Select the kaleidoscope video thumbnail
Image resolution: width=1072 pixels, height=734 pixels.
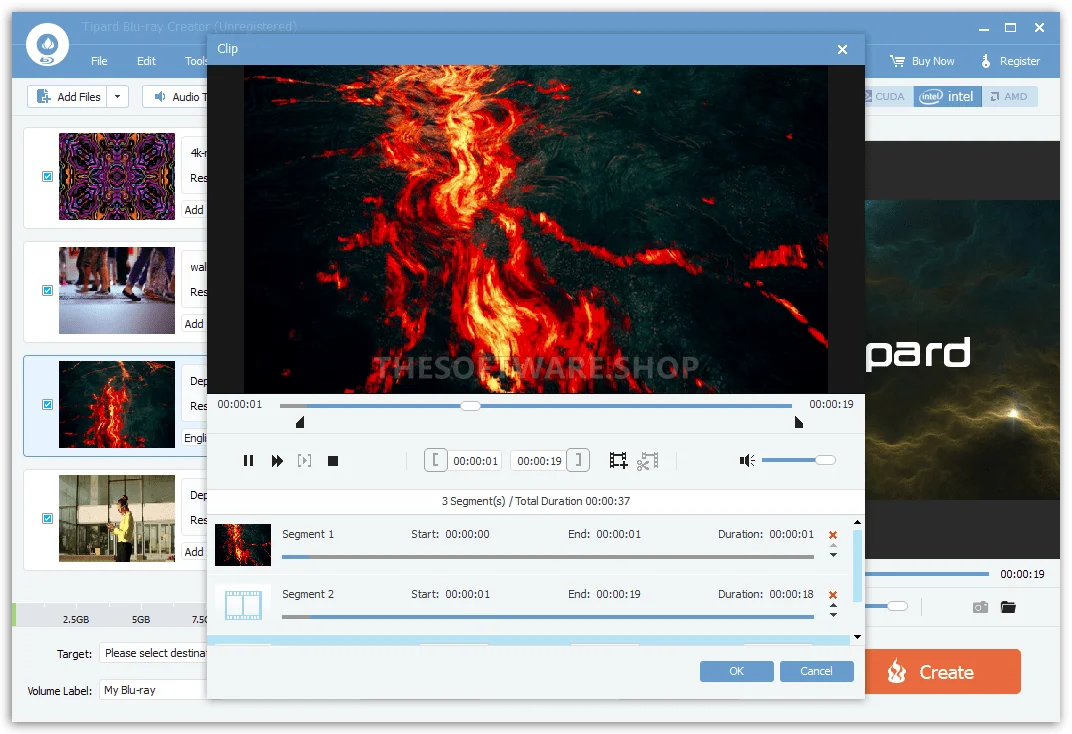click(x=117, y=176)
